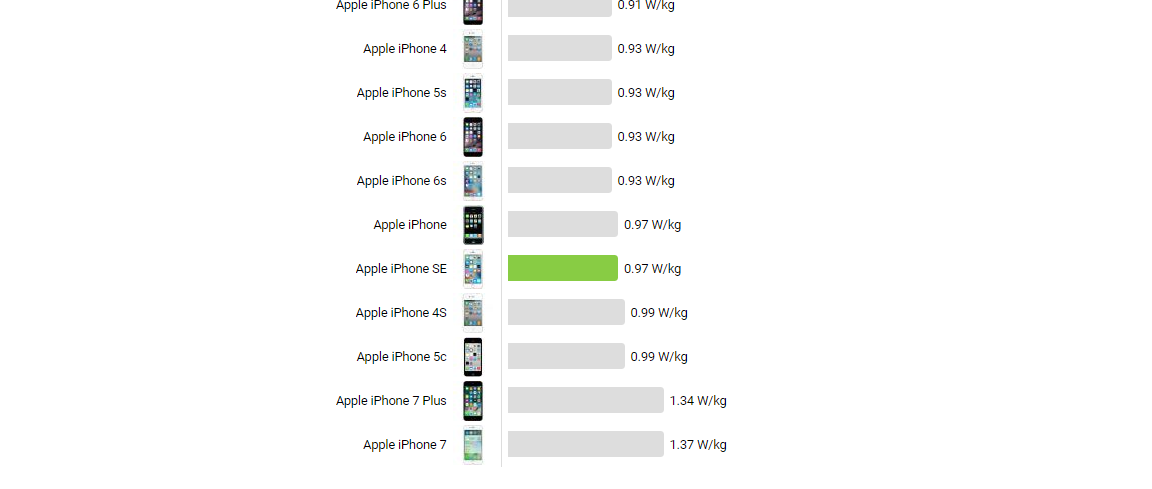
Task: Open the Apple iPhone 4S name link
Action: pos(401,313)
